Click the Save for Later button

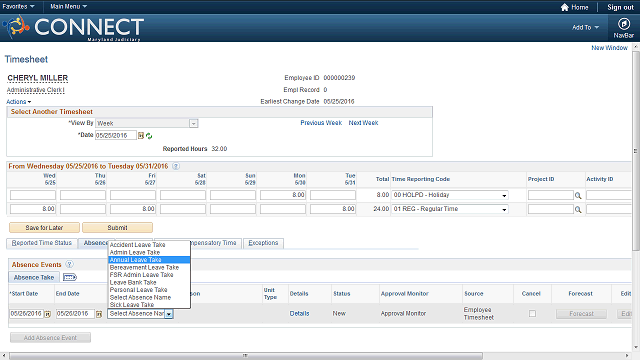tap(44, 228)
